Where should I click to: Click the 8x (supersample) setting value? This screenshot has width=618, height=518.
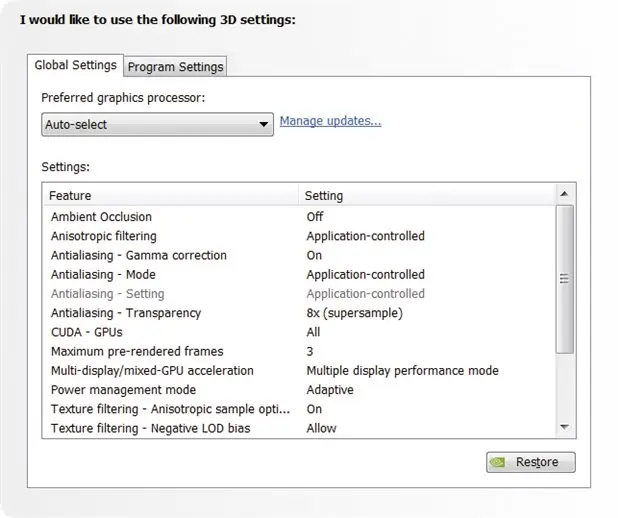pos(355,313)
